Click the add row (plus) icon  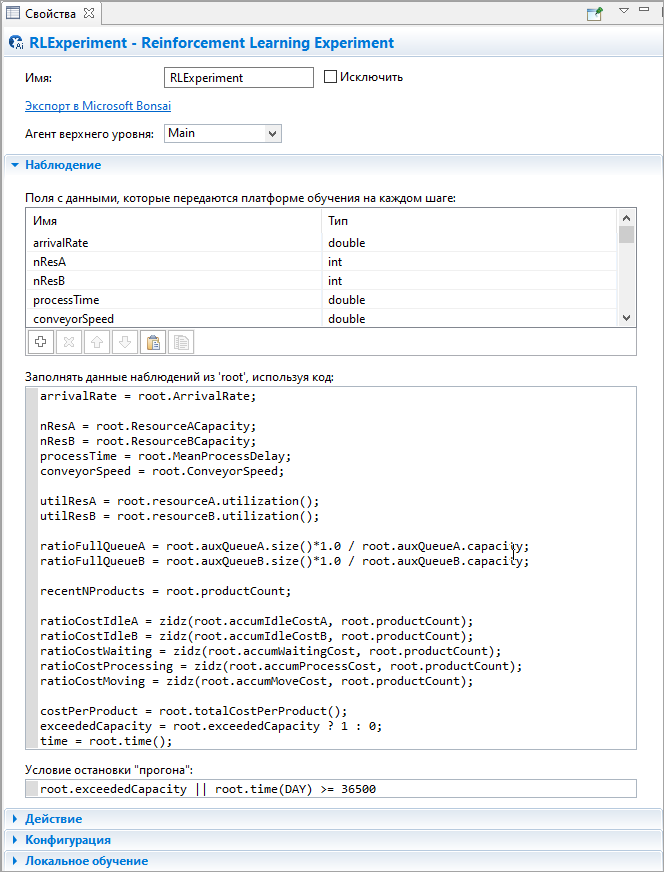tap(41, 342)
